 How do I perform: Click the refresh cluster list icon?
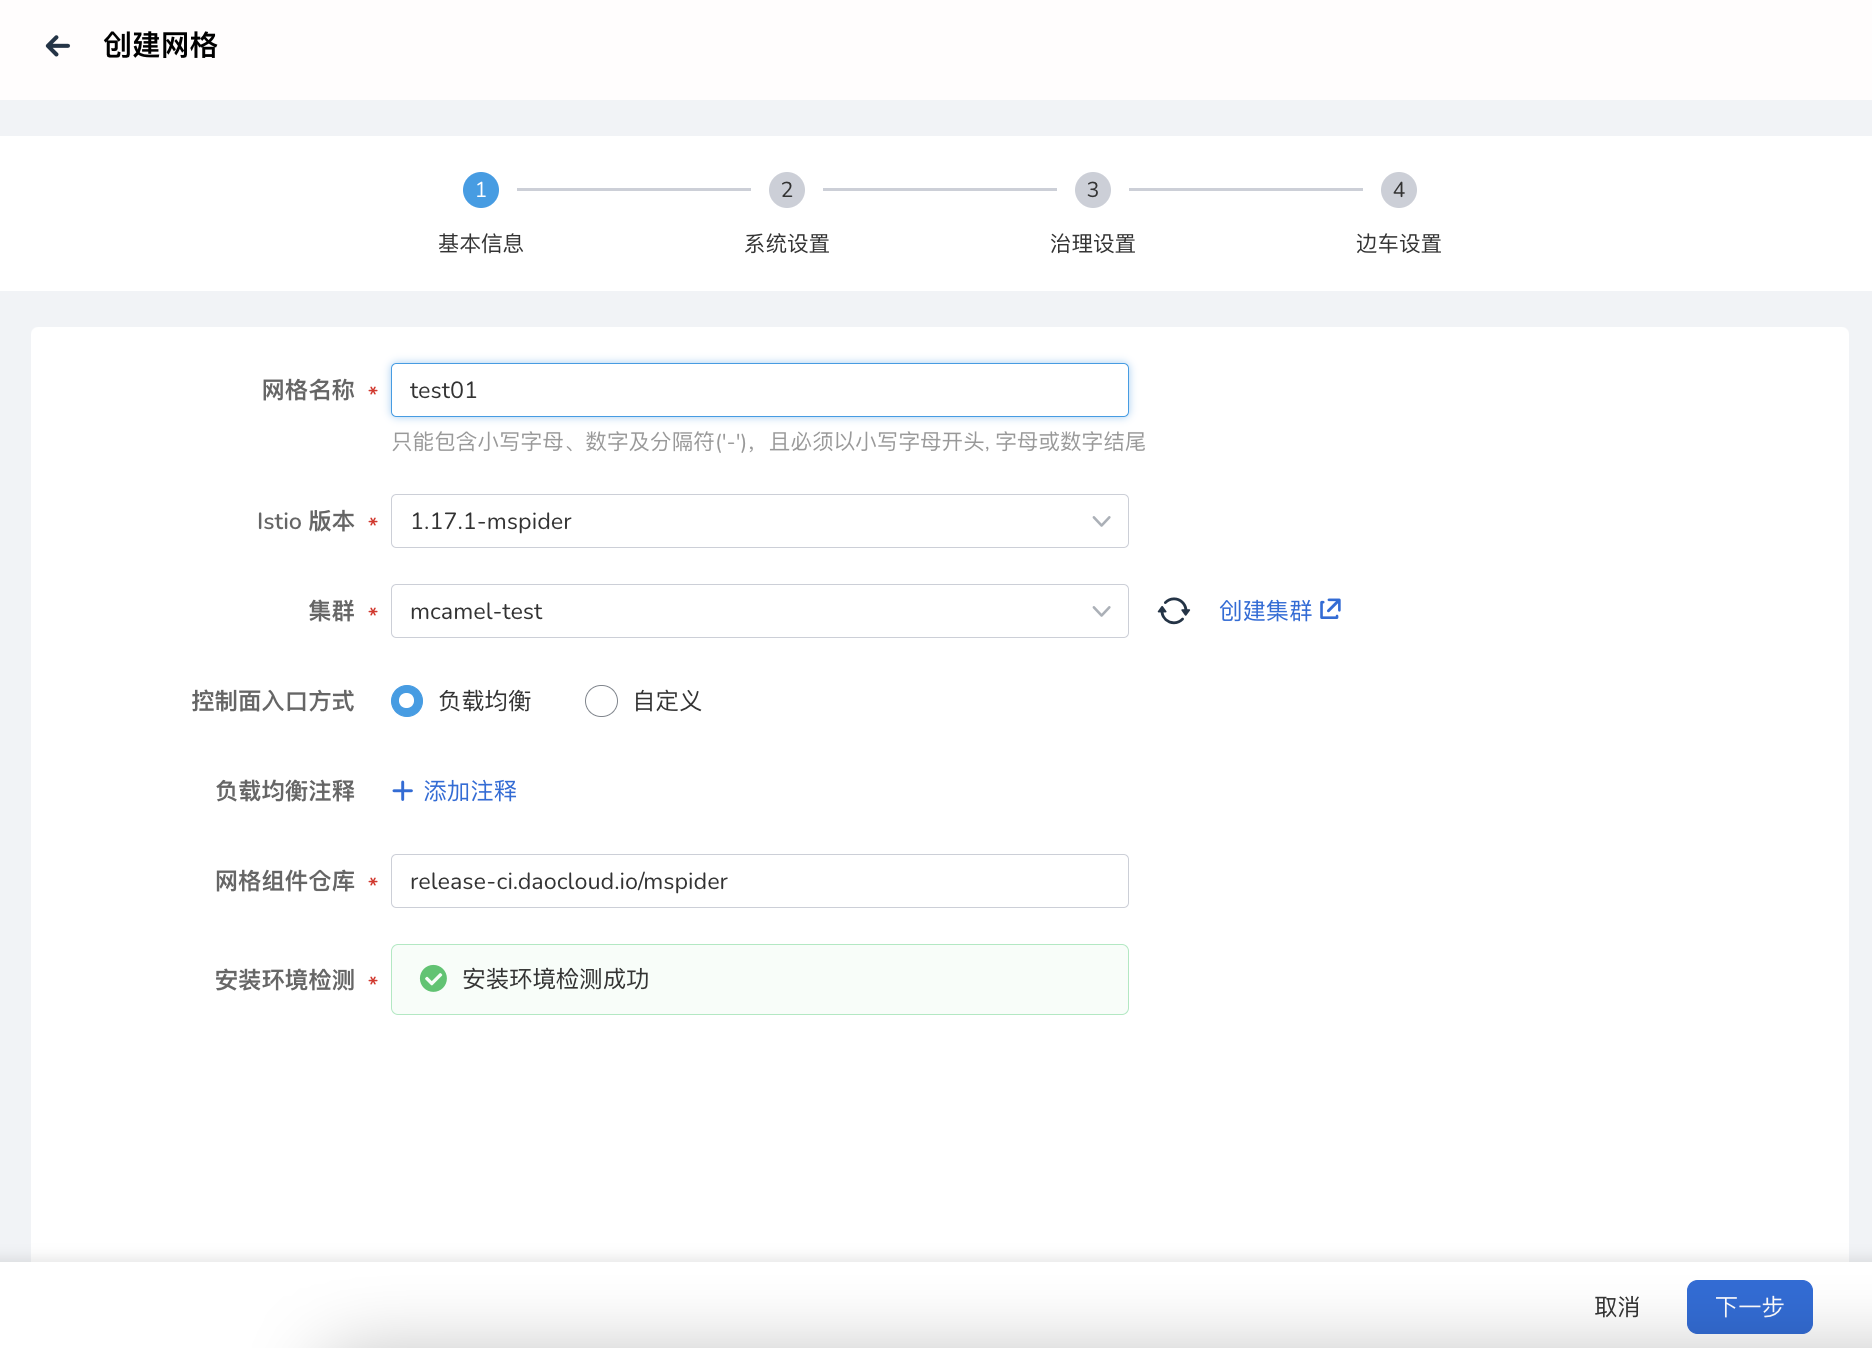[x=1174, y=611]
